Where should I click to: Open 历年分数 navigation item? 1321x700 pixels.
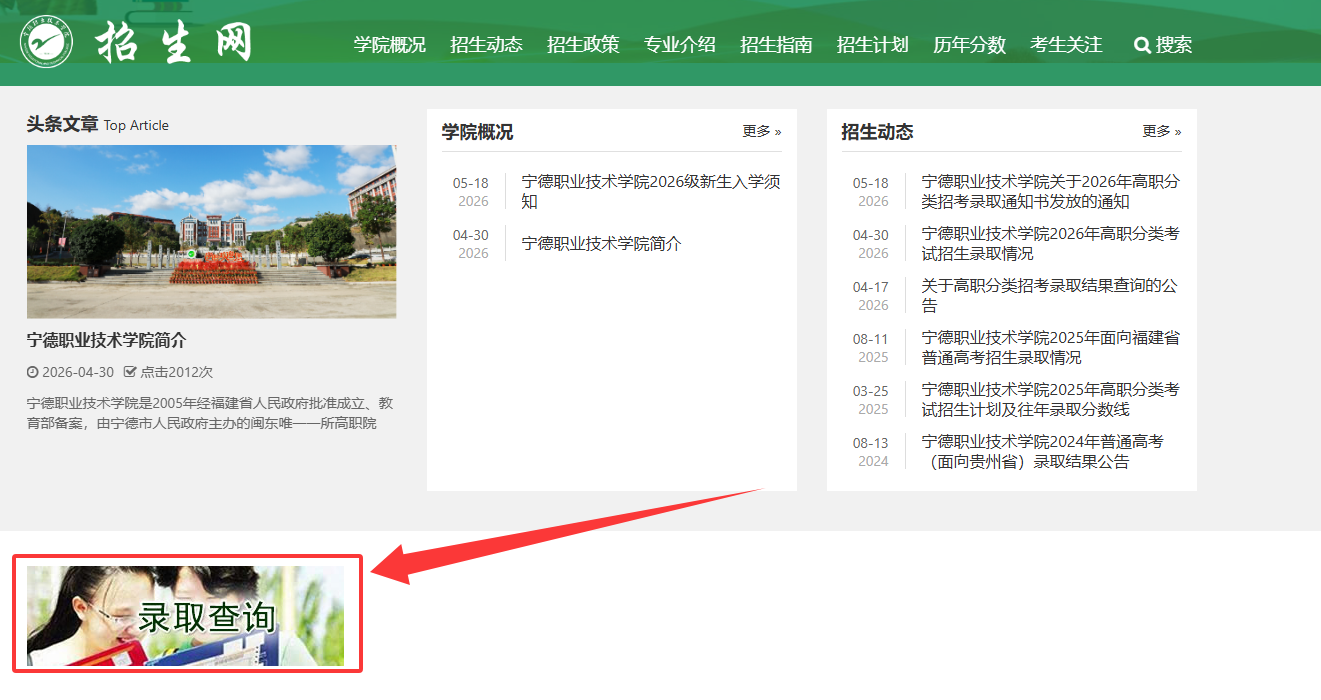970,45
